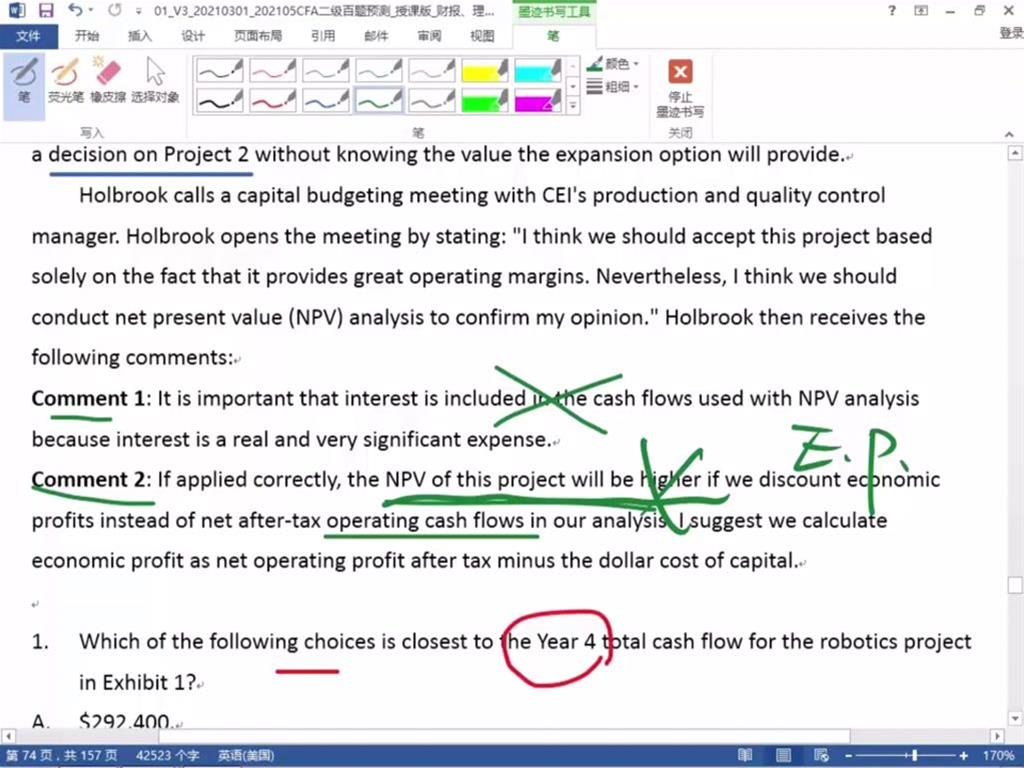The height and width of the screenshot is (768, 1024).
Task: Click the zoom in plus button
Action: coord(963,756)
